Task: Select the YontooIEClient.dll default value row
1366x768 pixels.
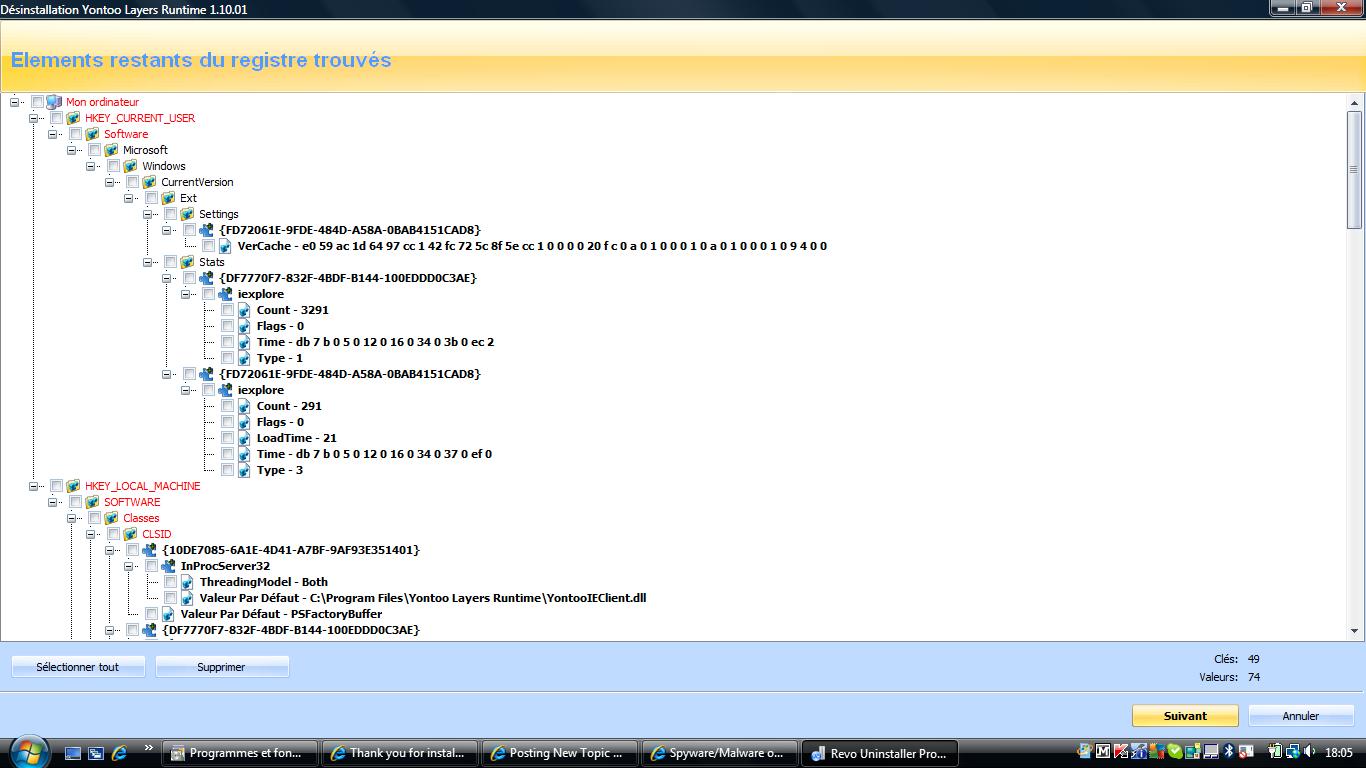Action: (x=422, y=598)
